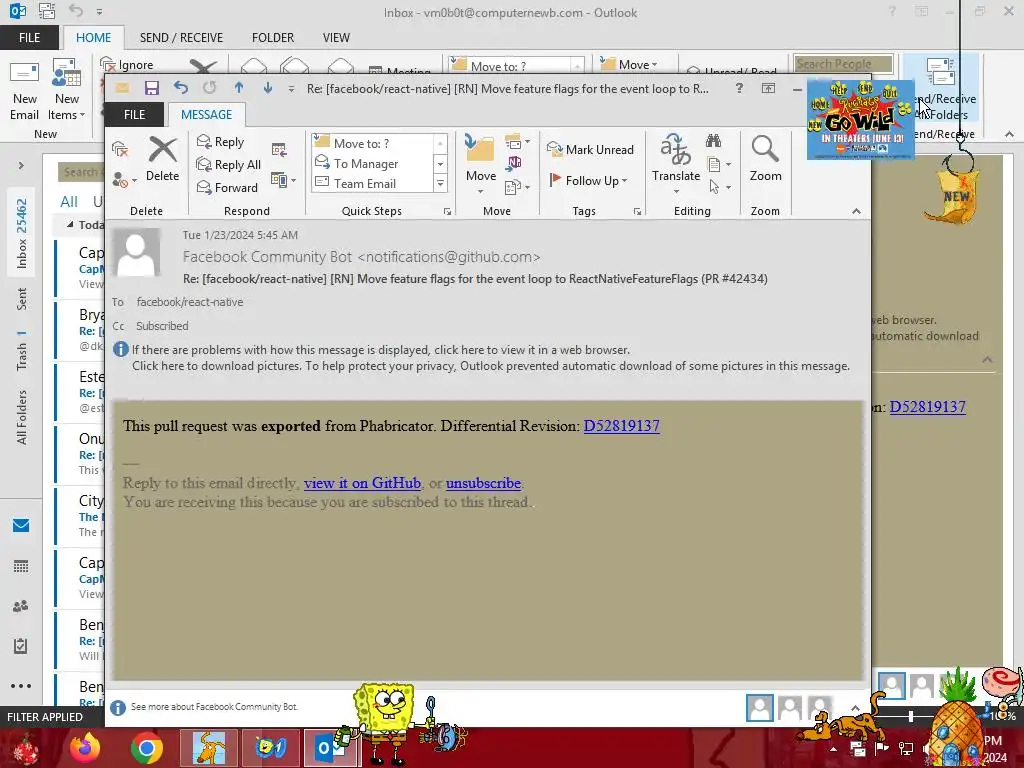
Task: Show hidden system tray icons
Action: [833, 748]
